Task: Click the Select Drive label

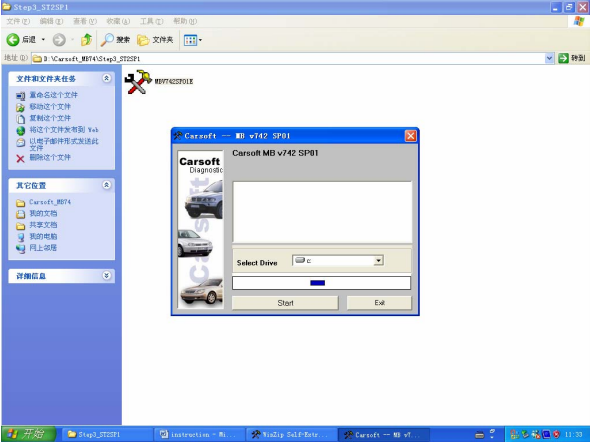Action: [257, 263]
